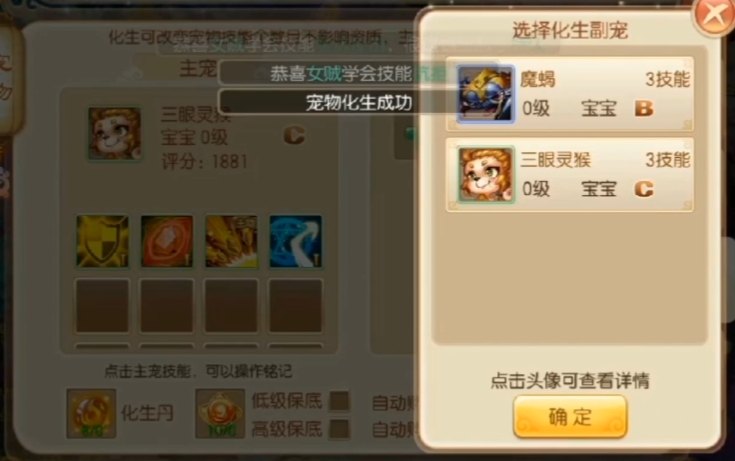Click the 魔蝎 pet avatar icon

(486, 94)
